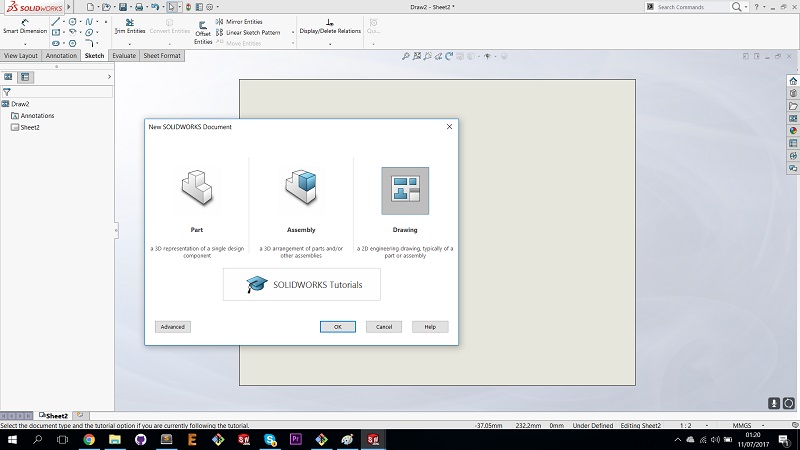Click the Search Commands input field
The width and height of the screenshot is (800, 450).
point(691,7)
